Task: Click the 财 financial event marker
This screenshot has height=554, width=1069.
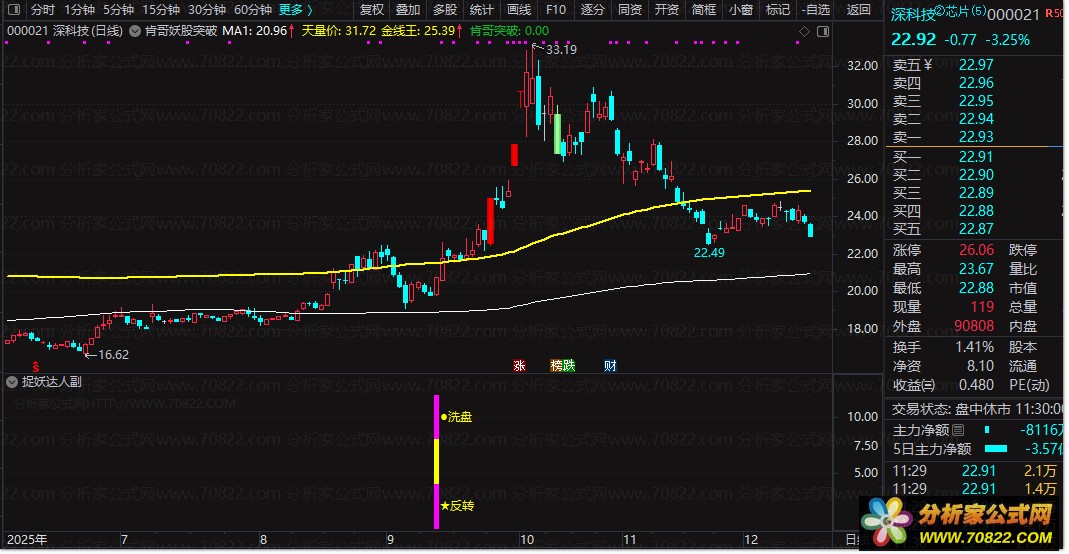Action: 609,366
